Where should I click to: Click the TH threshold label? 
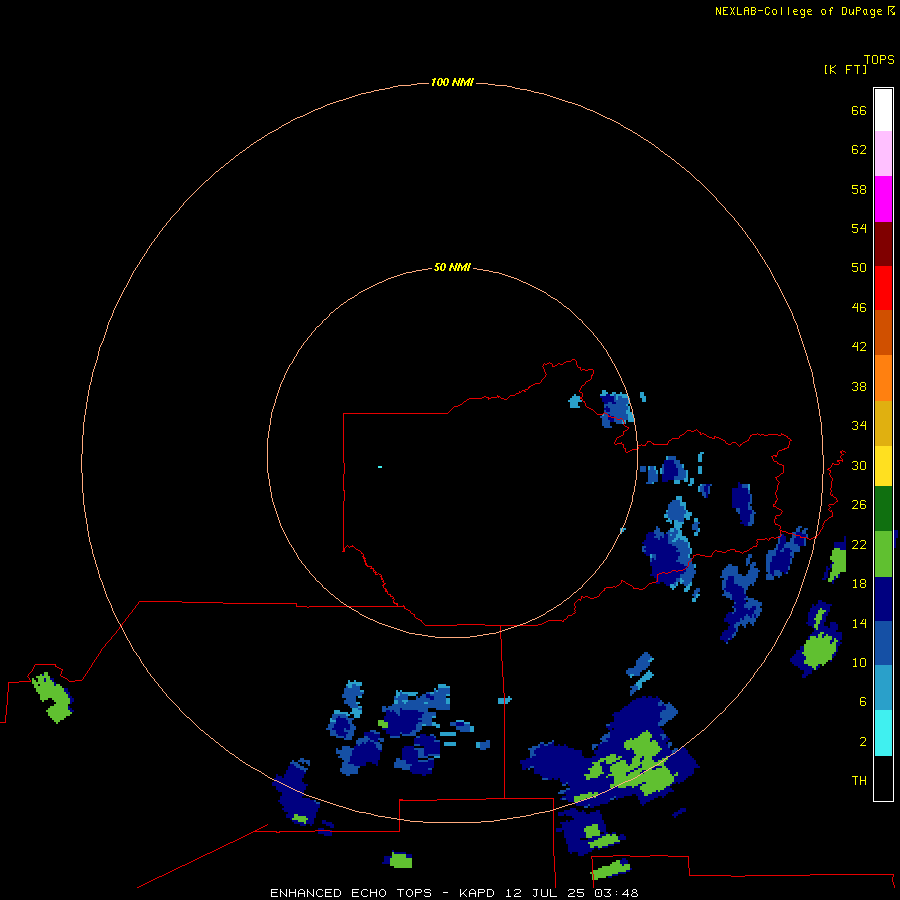(859, 781)
